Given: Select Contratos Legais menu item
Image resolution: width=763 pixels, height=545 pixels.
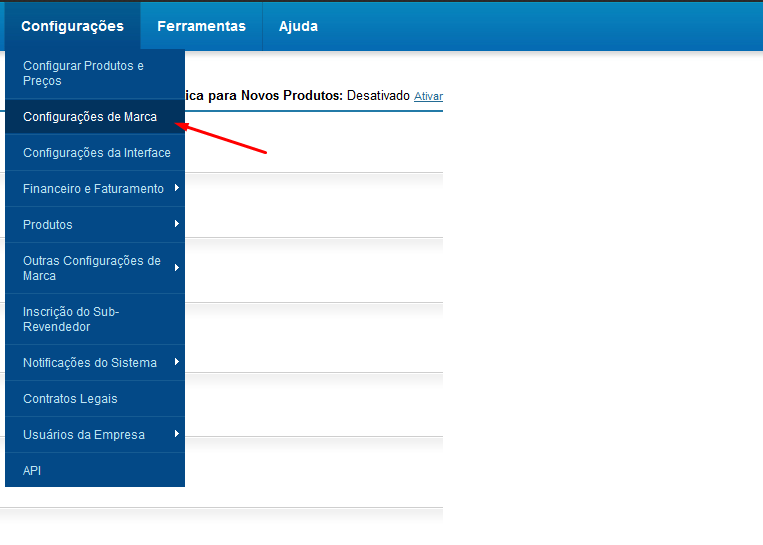Looking at the screenshot, I should pos(95,399).
